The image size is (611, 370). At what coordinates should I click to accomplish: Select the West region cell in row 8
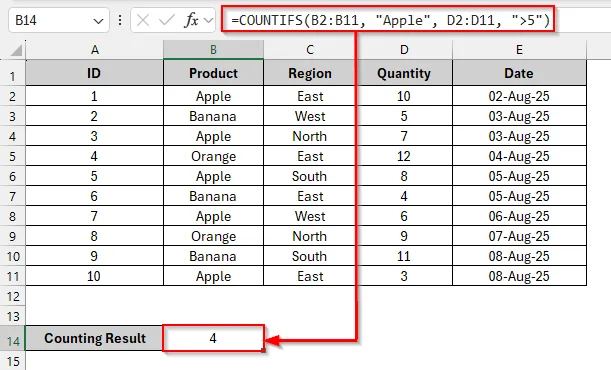point(310,216)
